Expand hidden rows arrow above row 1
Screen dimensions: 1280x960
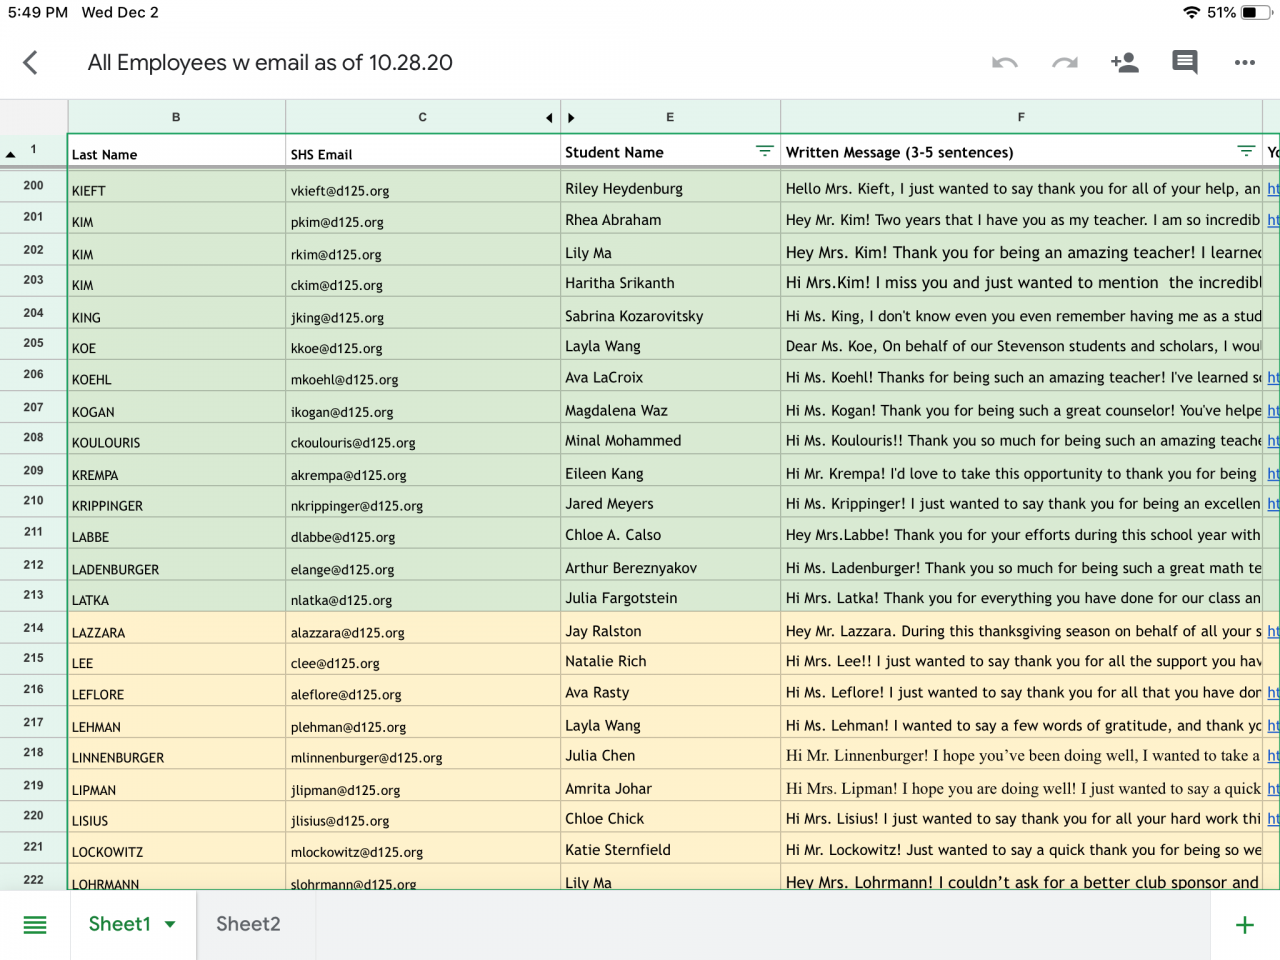(11, 154)
